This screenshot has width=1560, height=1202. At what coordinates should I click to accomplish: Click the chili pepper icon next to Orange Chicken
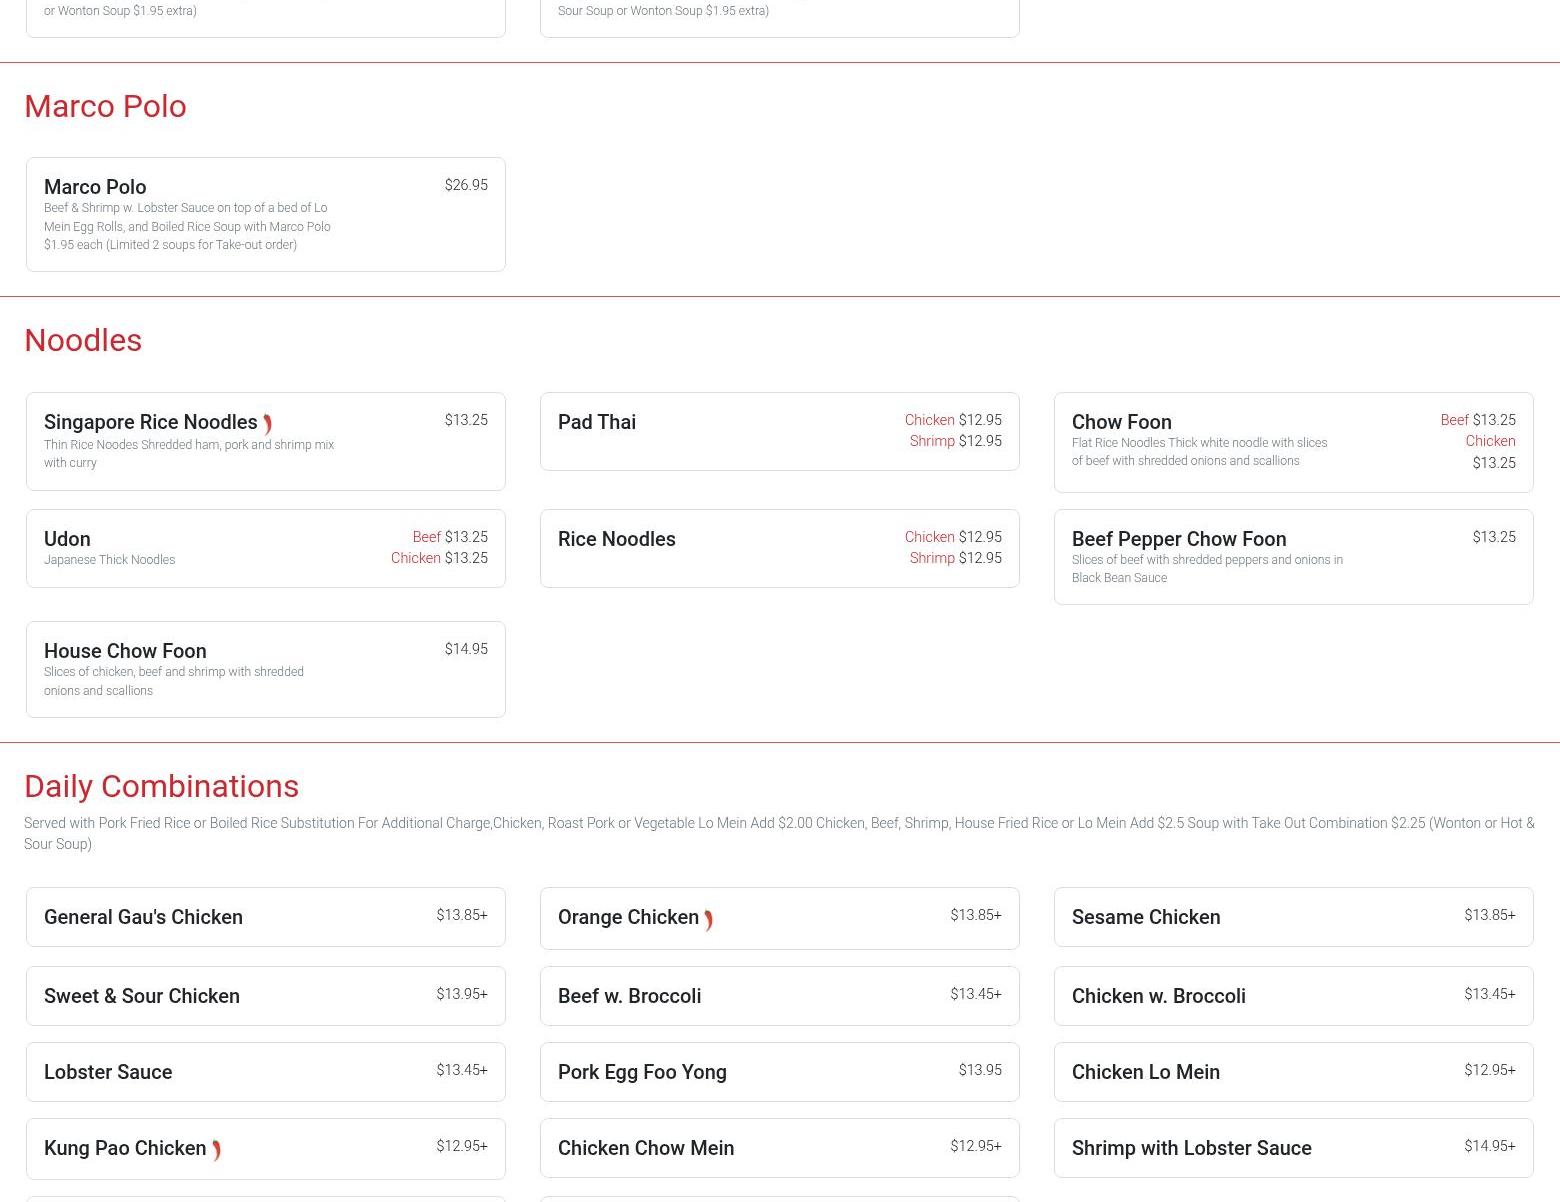[x=708, y=920]
